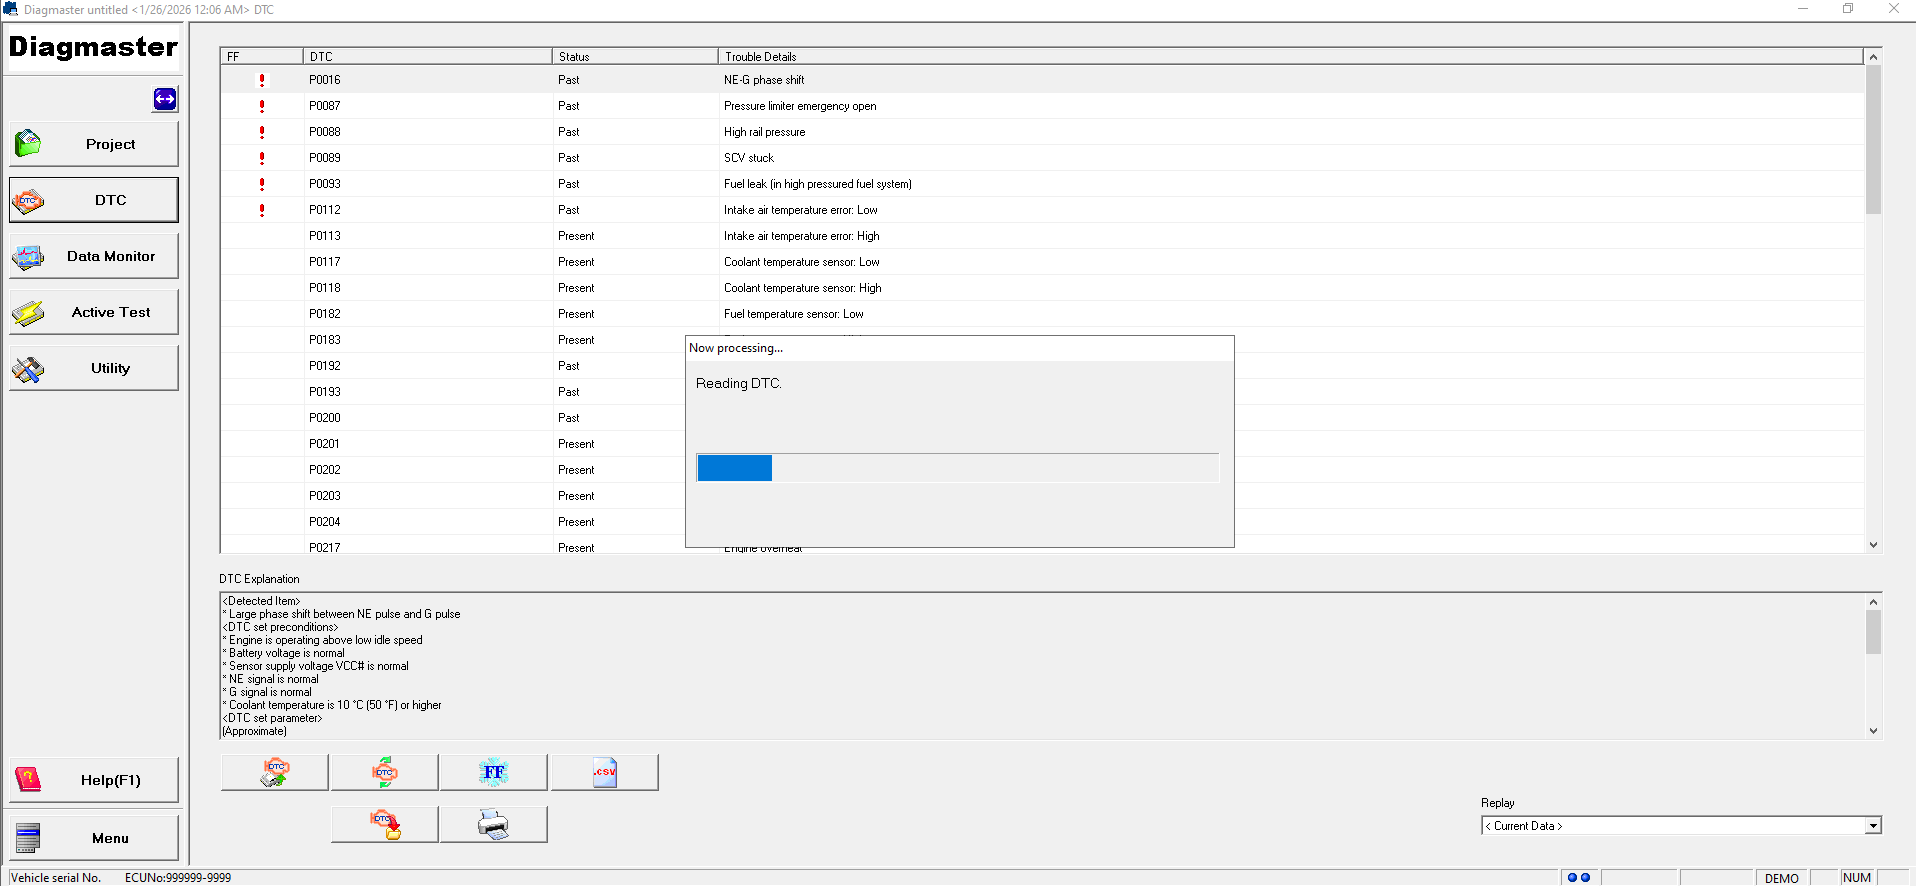Switch to Data Monitor
This screenshot has height=886, width=1916.
coord(94,256)
